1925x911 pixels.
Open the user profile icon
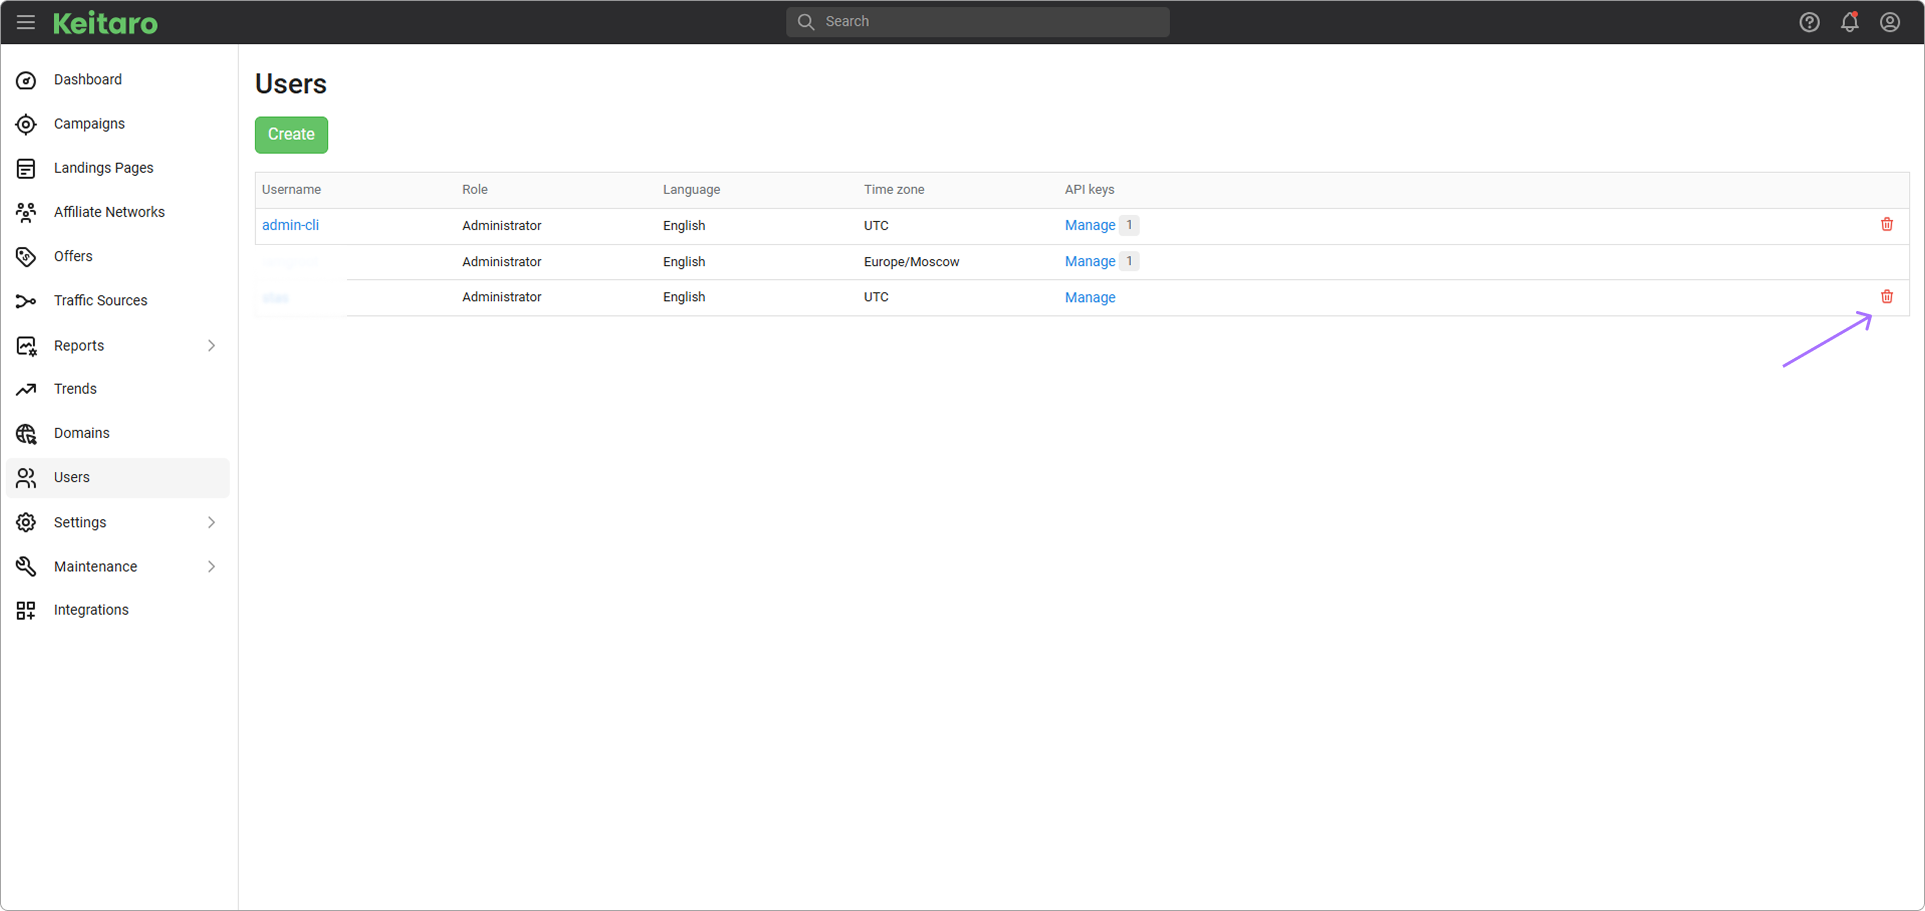pyautogui.click(x=1889, y=22)
